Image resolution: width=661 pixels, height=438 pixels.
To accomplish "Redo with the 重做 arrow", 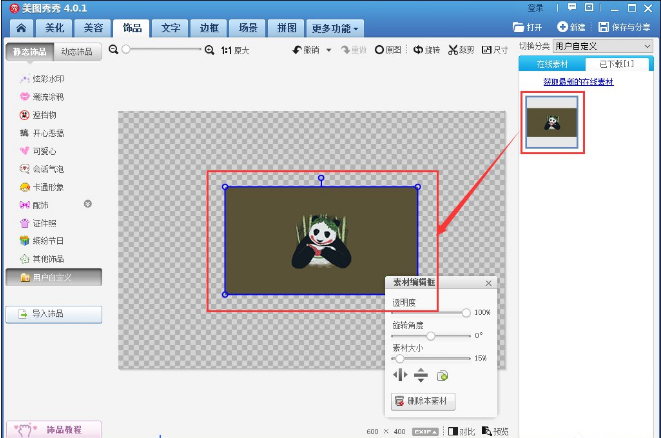I will coord(354,50).
